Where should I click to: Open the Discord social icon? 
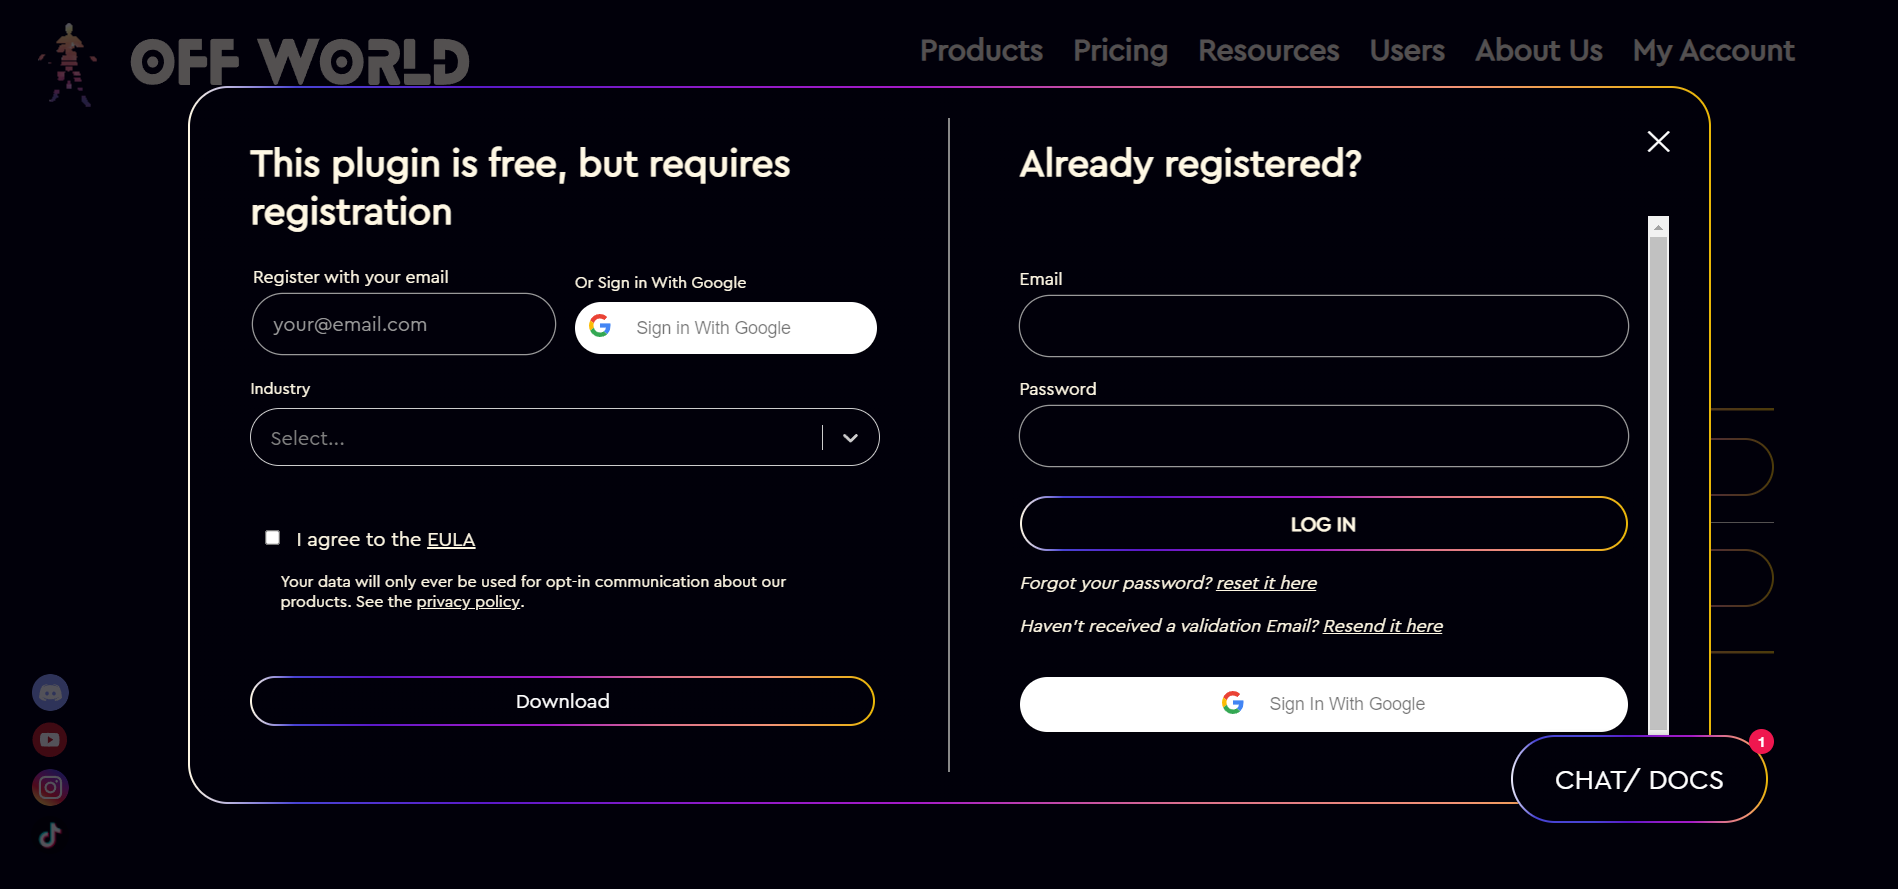(50, 692)
